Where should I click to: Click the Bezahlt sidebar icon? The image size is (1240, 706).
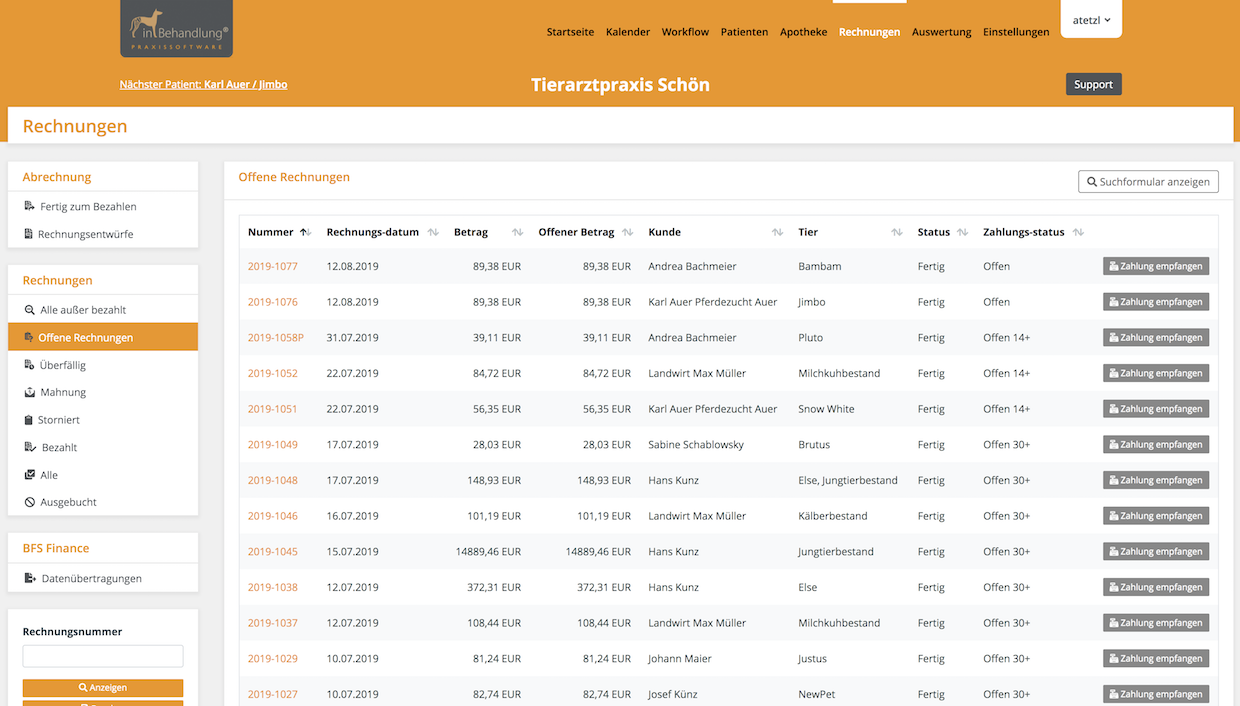pyautogui.click(x=31, y=447)
